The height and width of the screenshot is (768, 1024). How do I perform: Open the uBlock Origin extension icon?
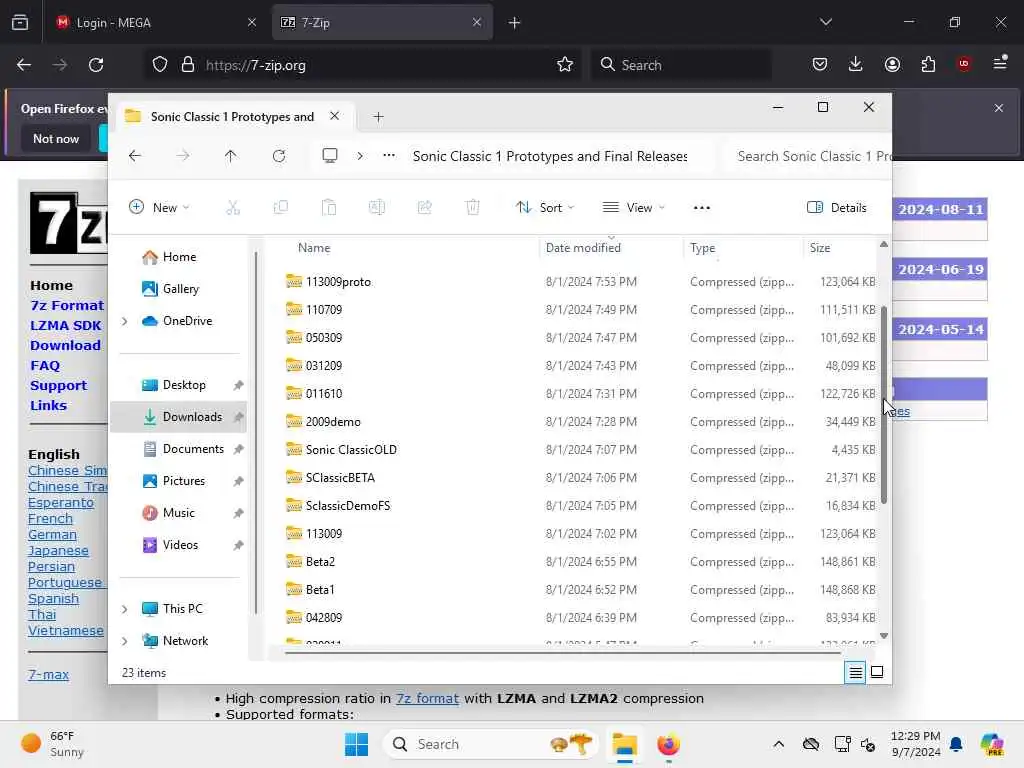coord(964,64)
